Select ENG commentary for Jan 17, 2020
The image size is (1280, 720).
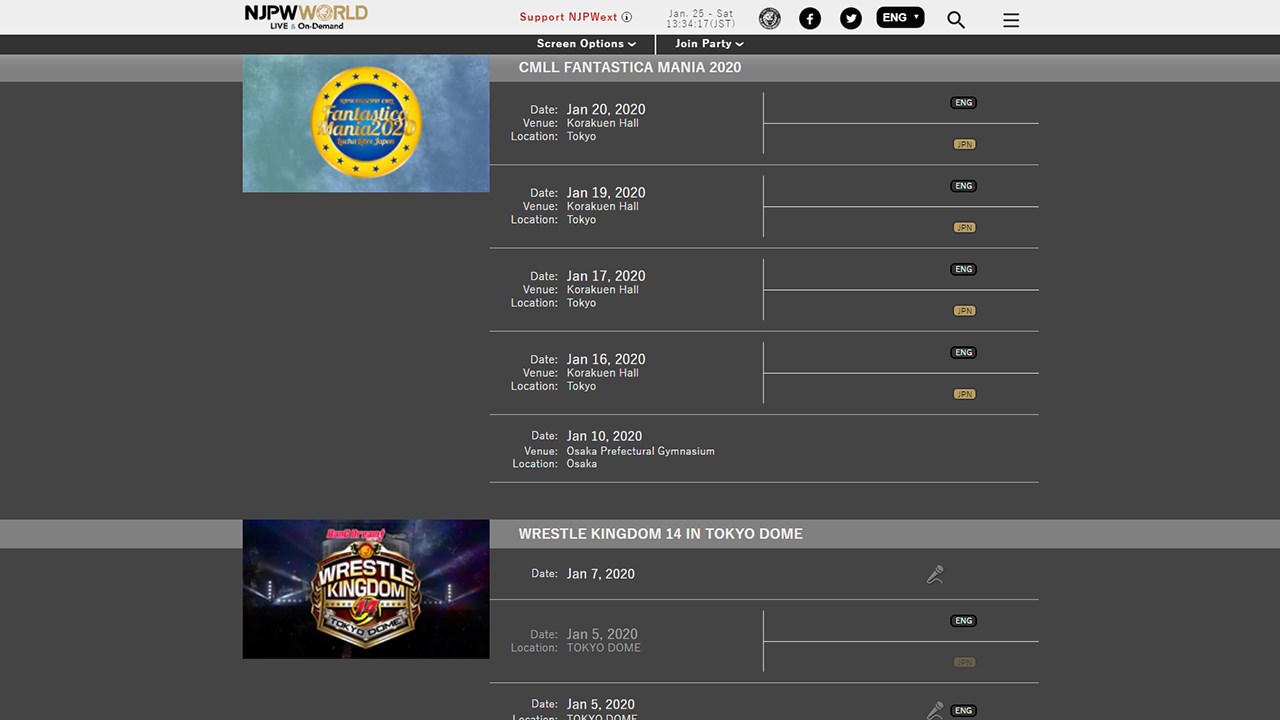click(x=964, y=269)
